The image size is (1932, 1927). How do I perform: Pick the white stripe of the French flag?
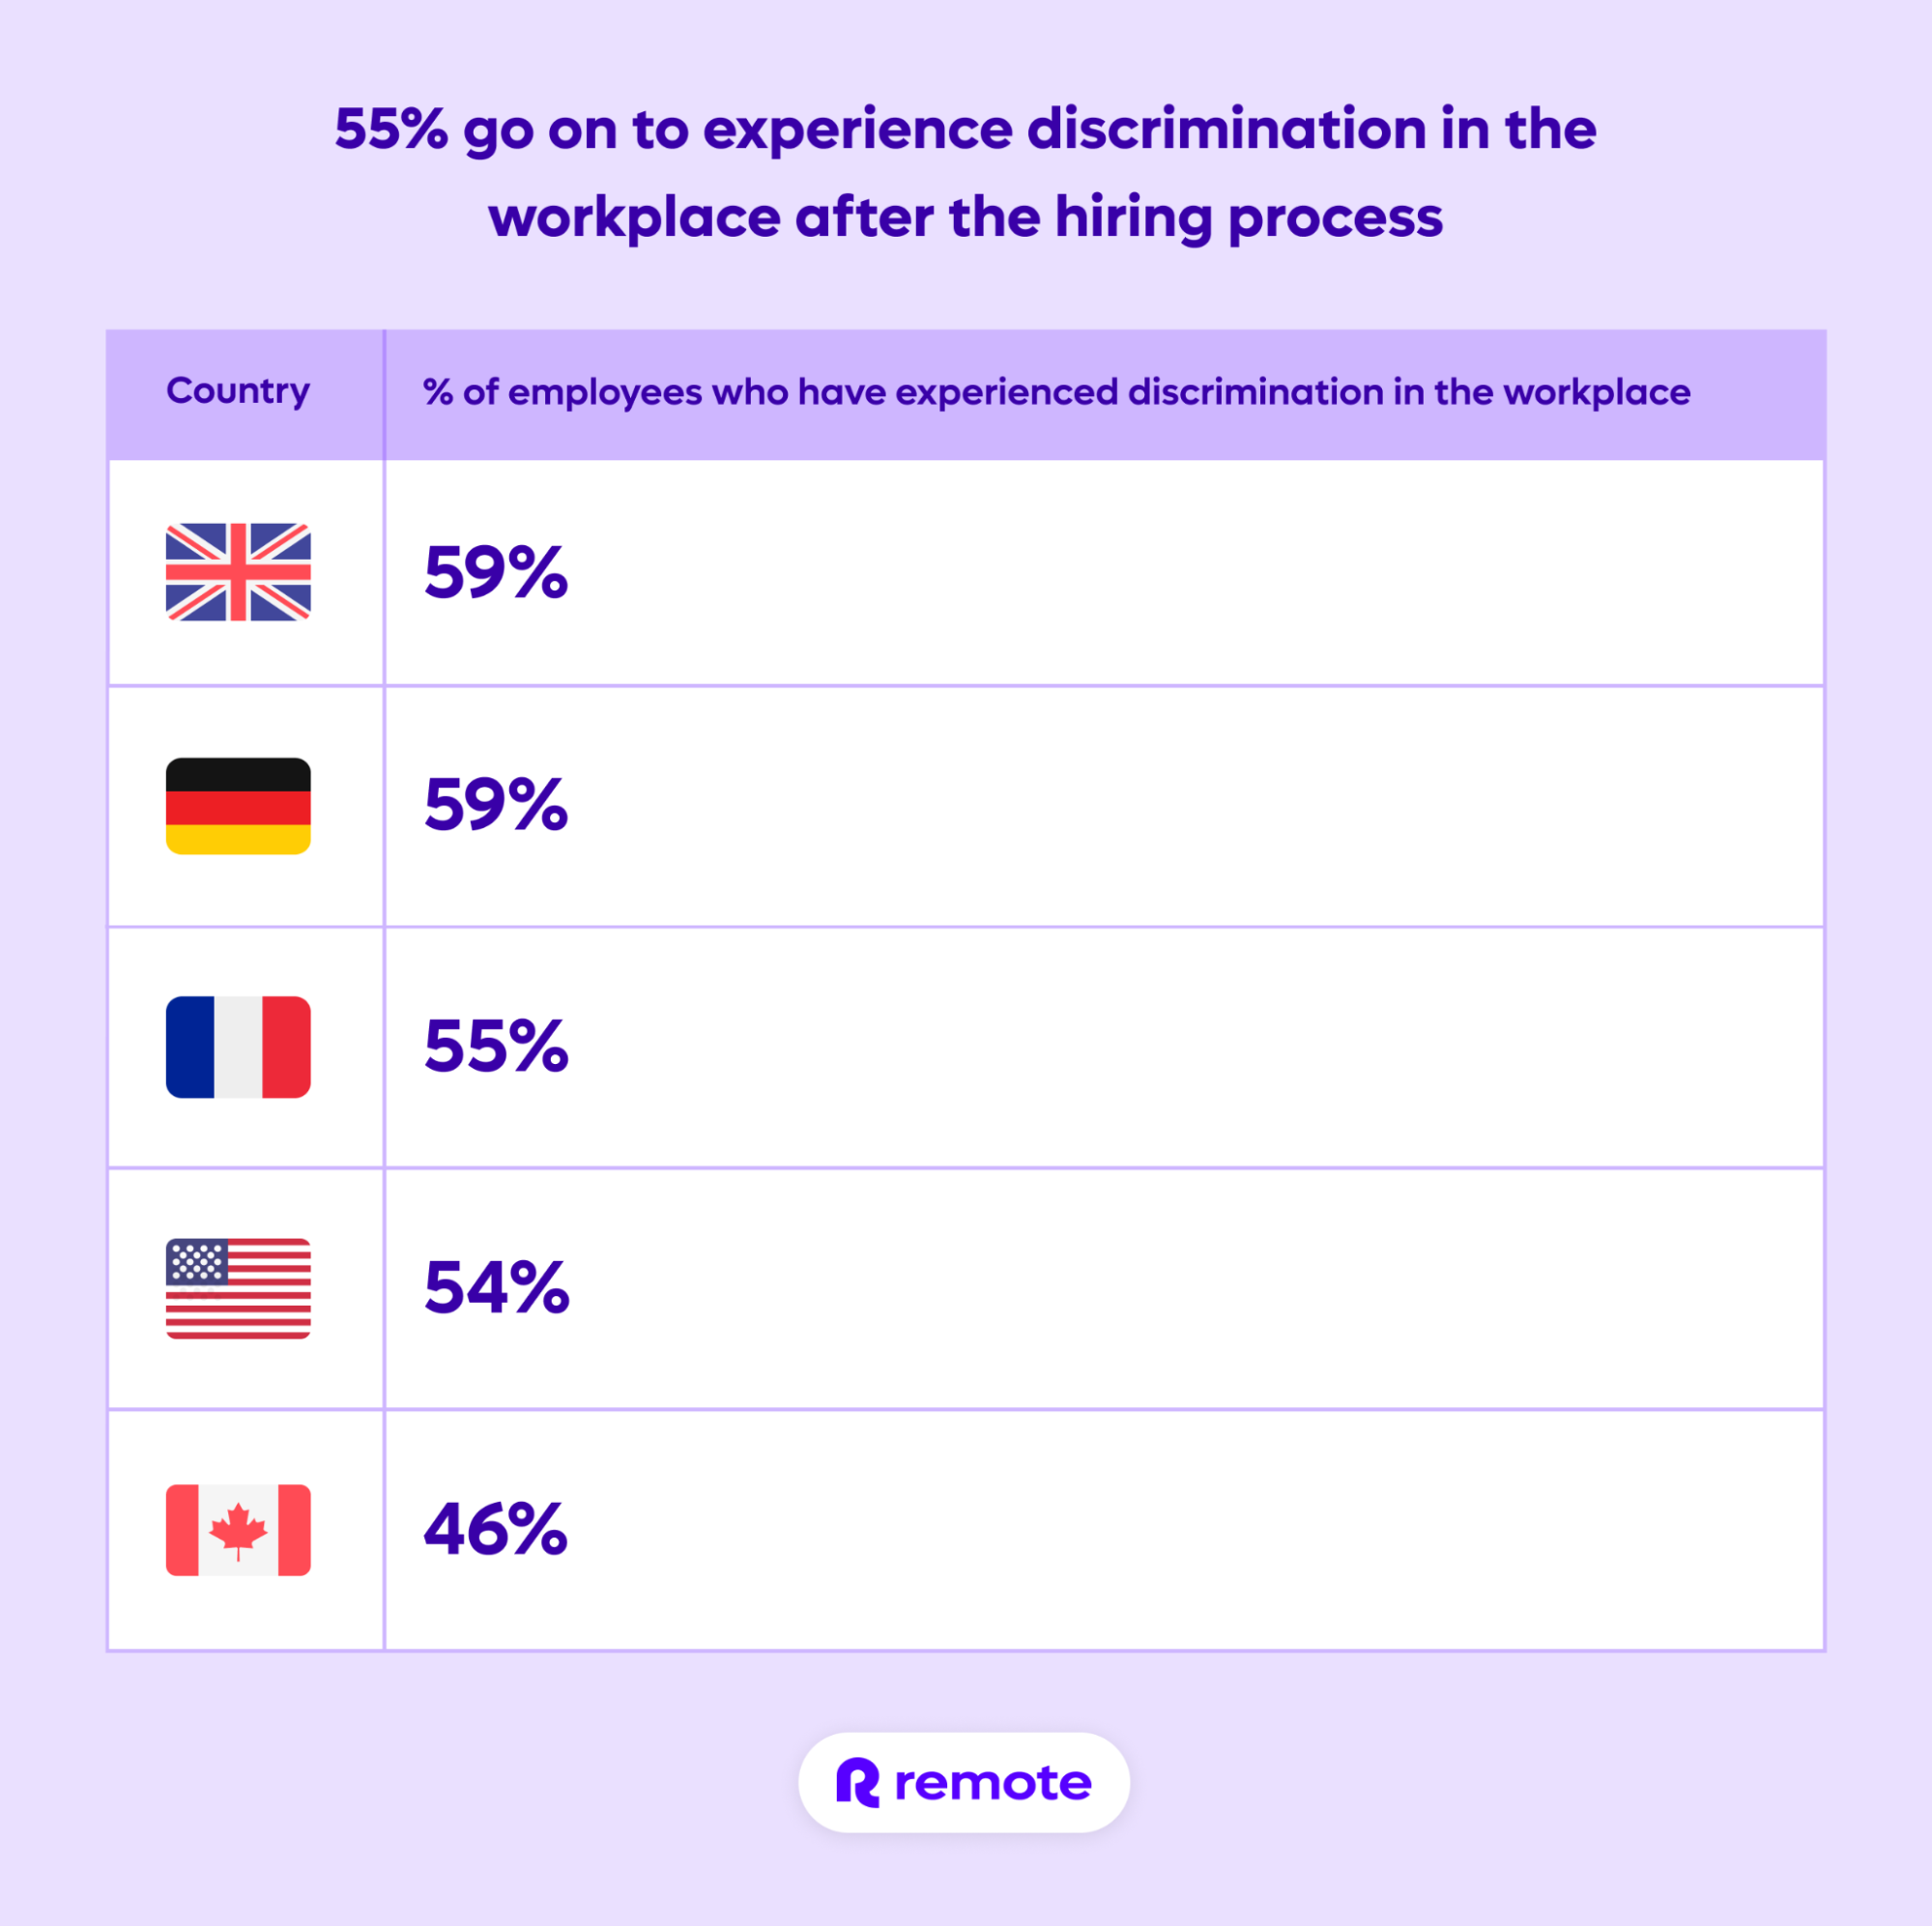pyautogui.click(x=238, y=1047)
